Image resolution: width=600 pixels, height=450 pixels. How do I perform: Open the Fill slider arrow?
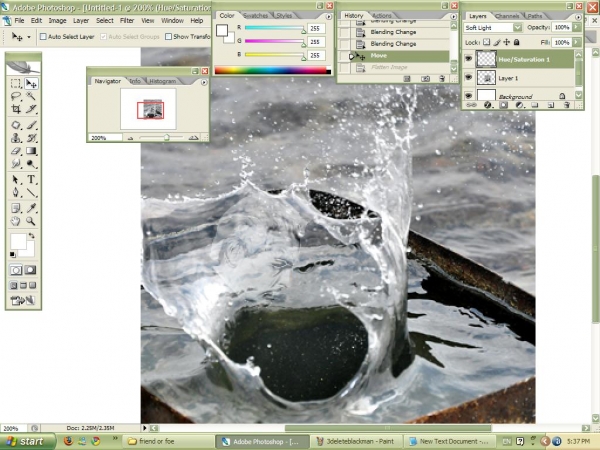(x=576, y=42)
